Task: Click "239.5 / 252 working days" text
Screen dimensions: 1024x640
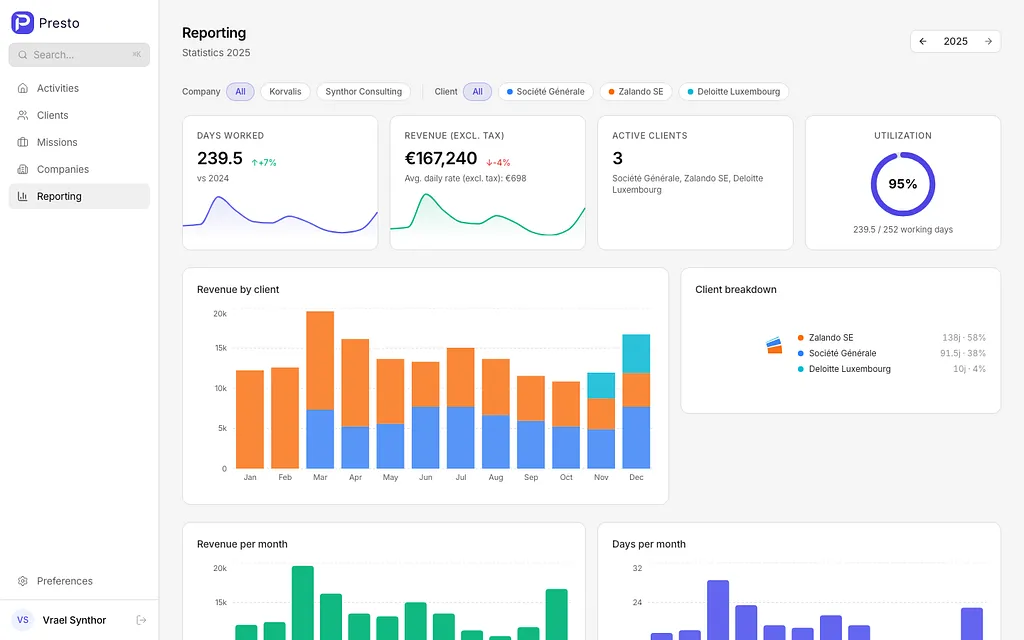Action: pos(903,230)
